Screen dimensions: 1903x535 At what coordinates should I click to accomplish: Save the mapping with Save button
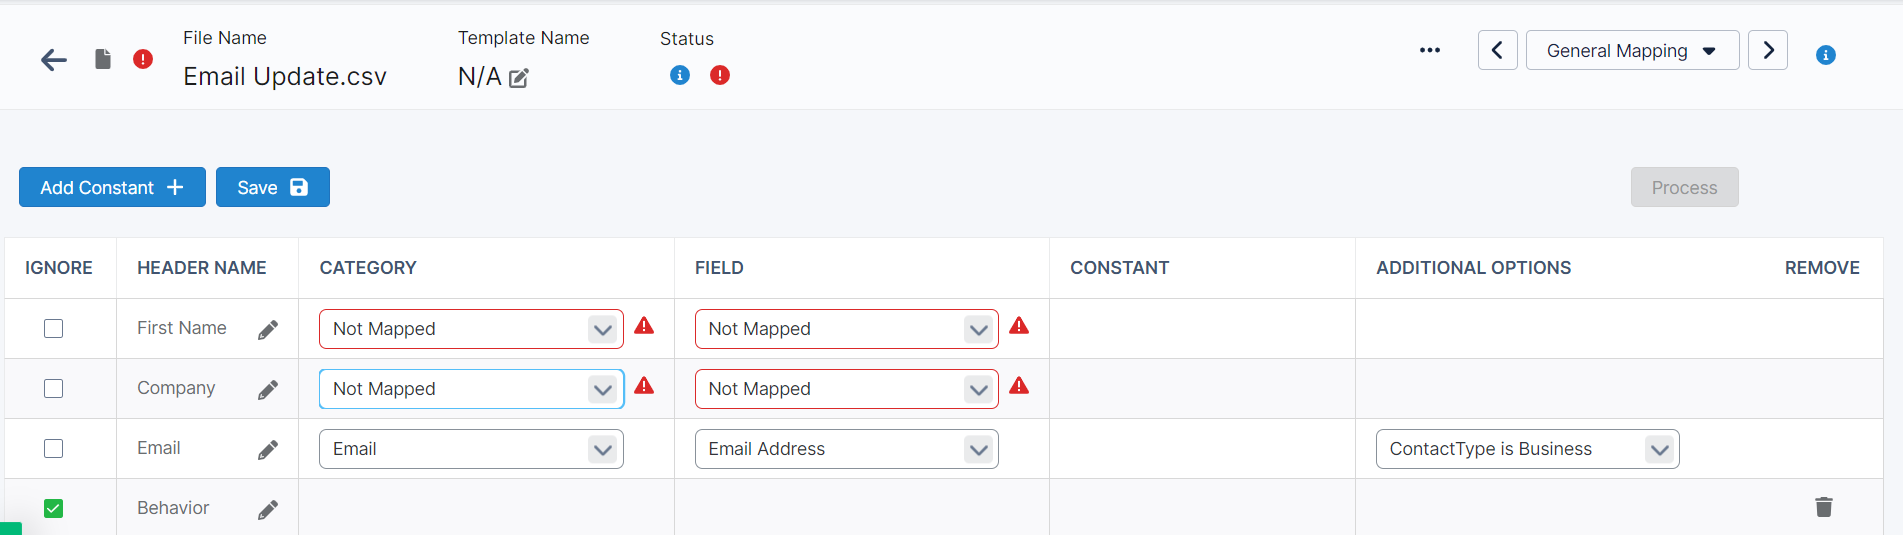pyautogui.click(x=272, y=187)
